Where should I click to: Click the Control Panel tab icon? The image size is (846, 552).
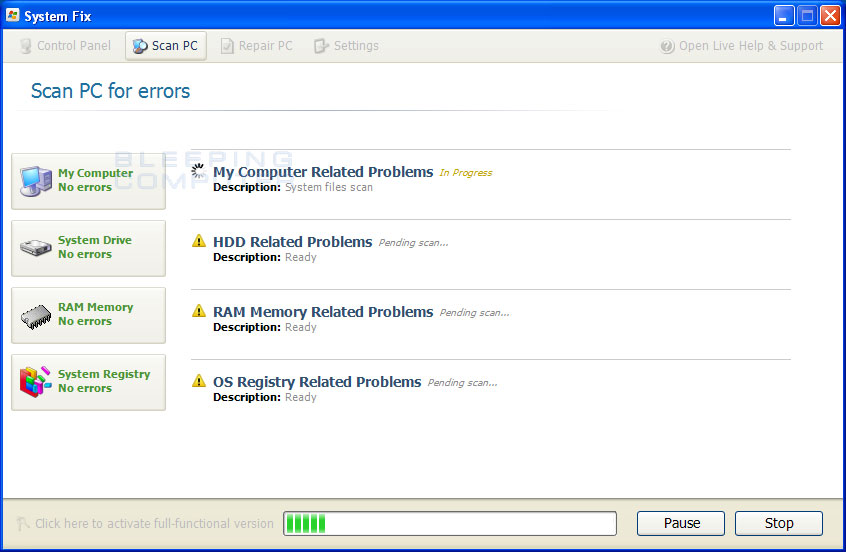(25, 46)
